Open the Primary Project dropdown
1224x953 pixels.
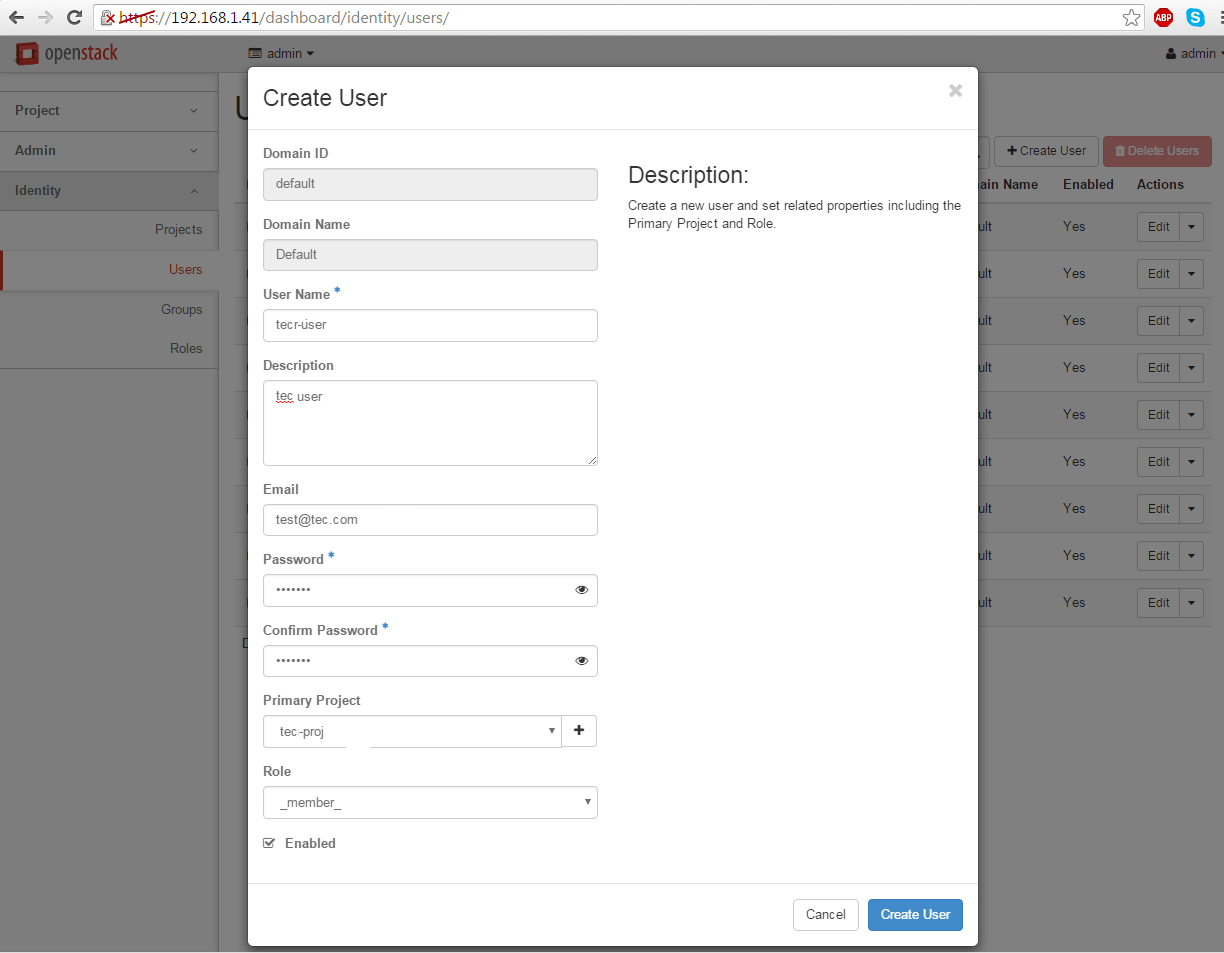(412, 731)
